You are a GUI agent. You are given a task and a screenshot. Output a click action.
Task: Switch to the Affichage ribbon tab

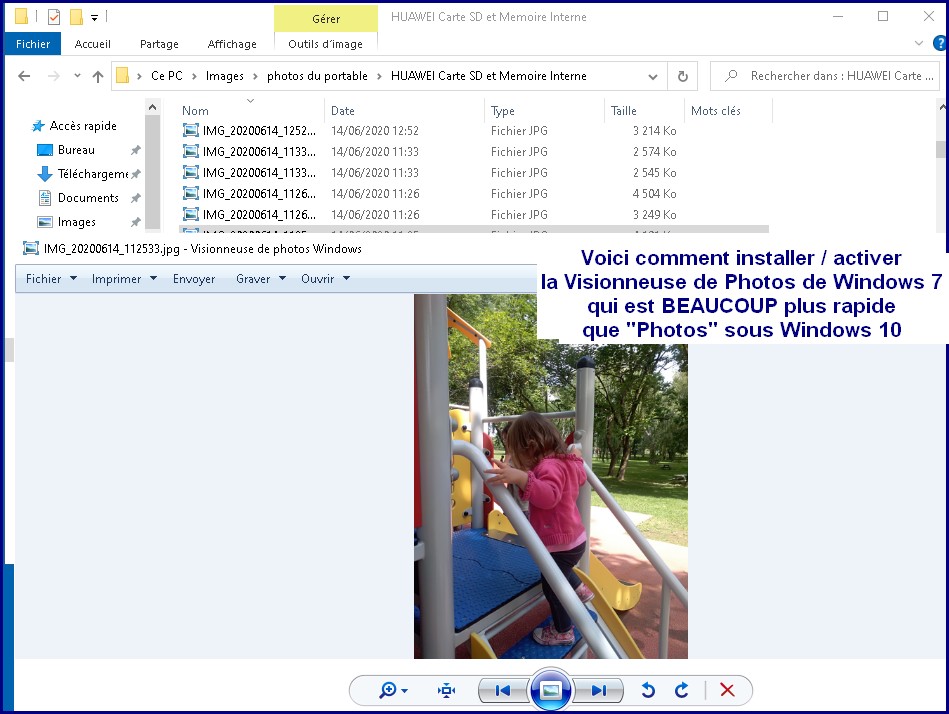[232, 44]
